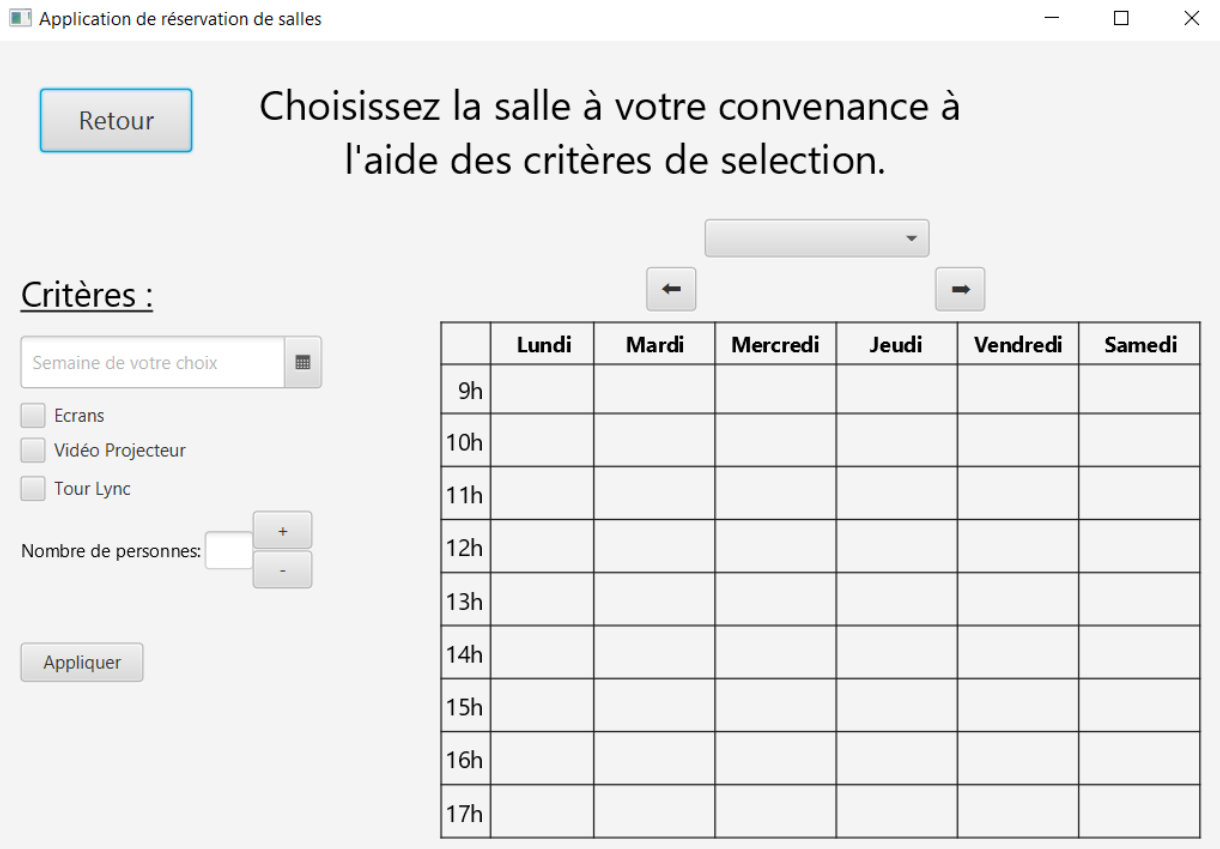Maximize the application window
1220x849 pixels.
tap(1121, 19)
